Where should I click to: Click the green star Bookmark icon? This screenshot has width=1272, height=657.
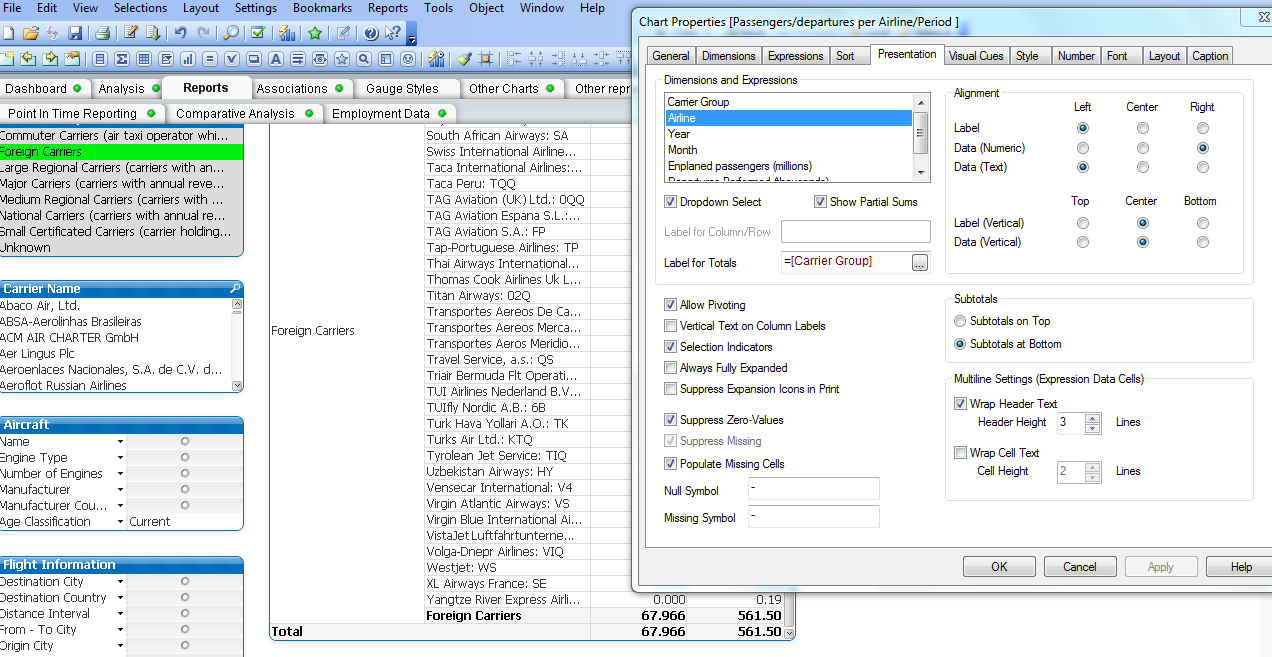(x=315, y=33)
